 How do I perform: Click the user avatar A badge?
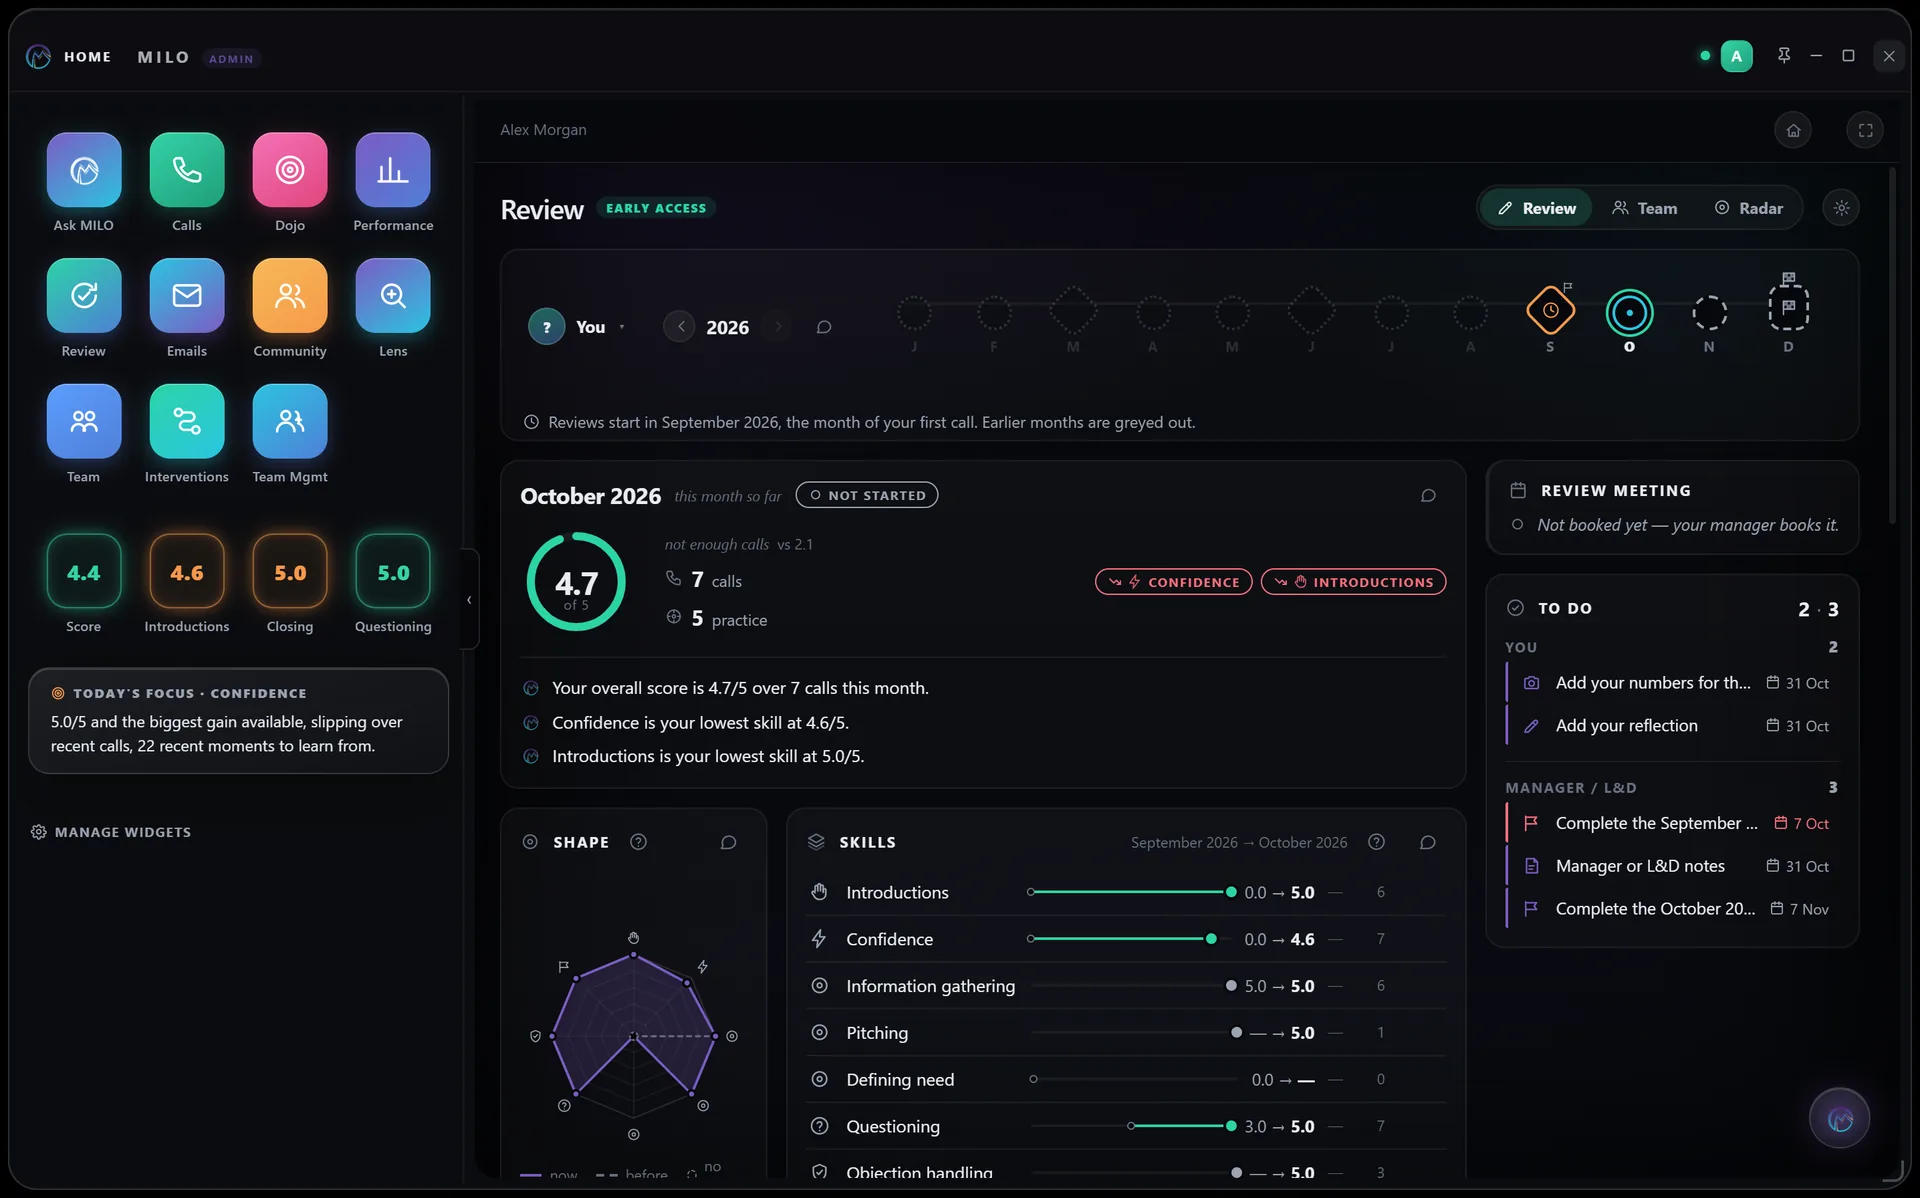1736,56
